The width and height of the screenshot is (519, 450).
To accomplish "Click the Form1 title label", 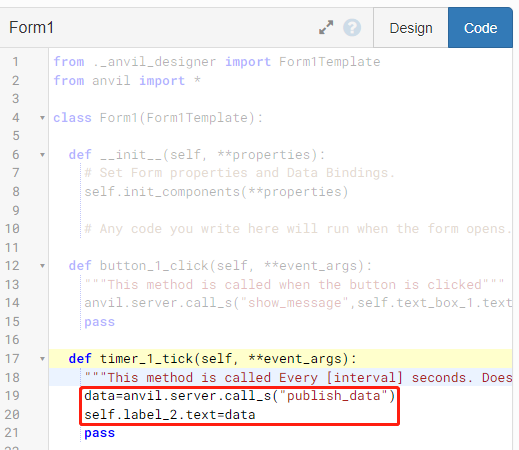I will 31,28.
